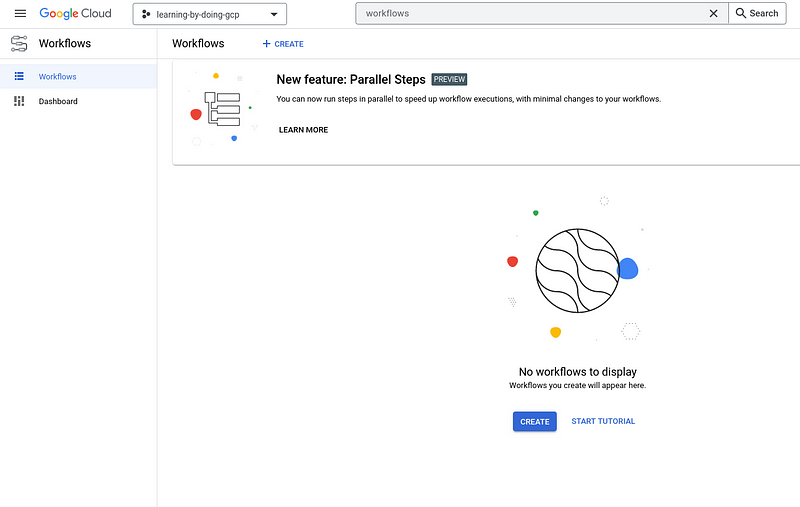
Task: Click the Workflows sidebar header title
Action: tap(65, 43)
